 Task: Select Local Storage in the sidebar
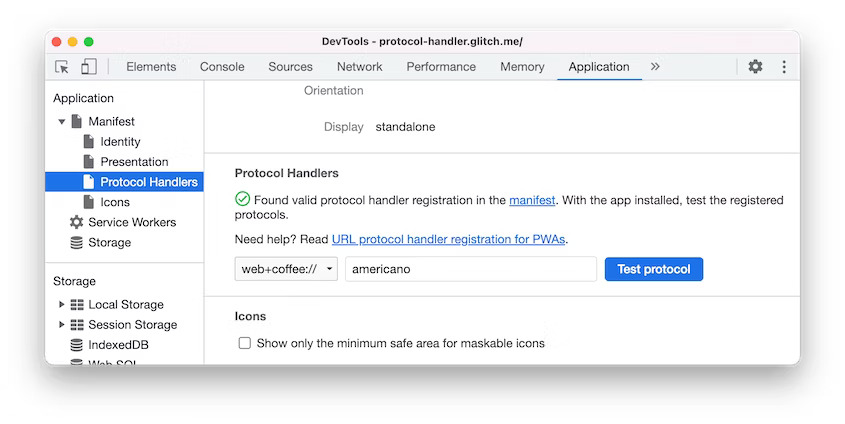[x=126, y=304]
